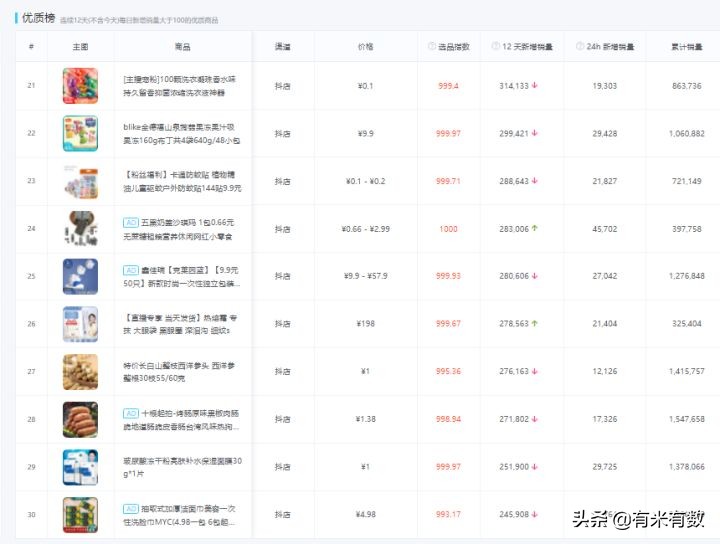Click the cumulative sales value 1,547,658
Screen dimensions: 720x544
[x=686, y=419]
